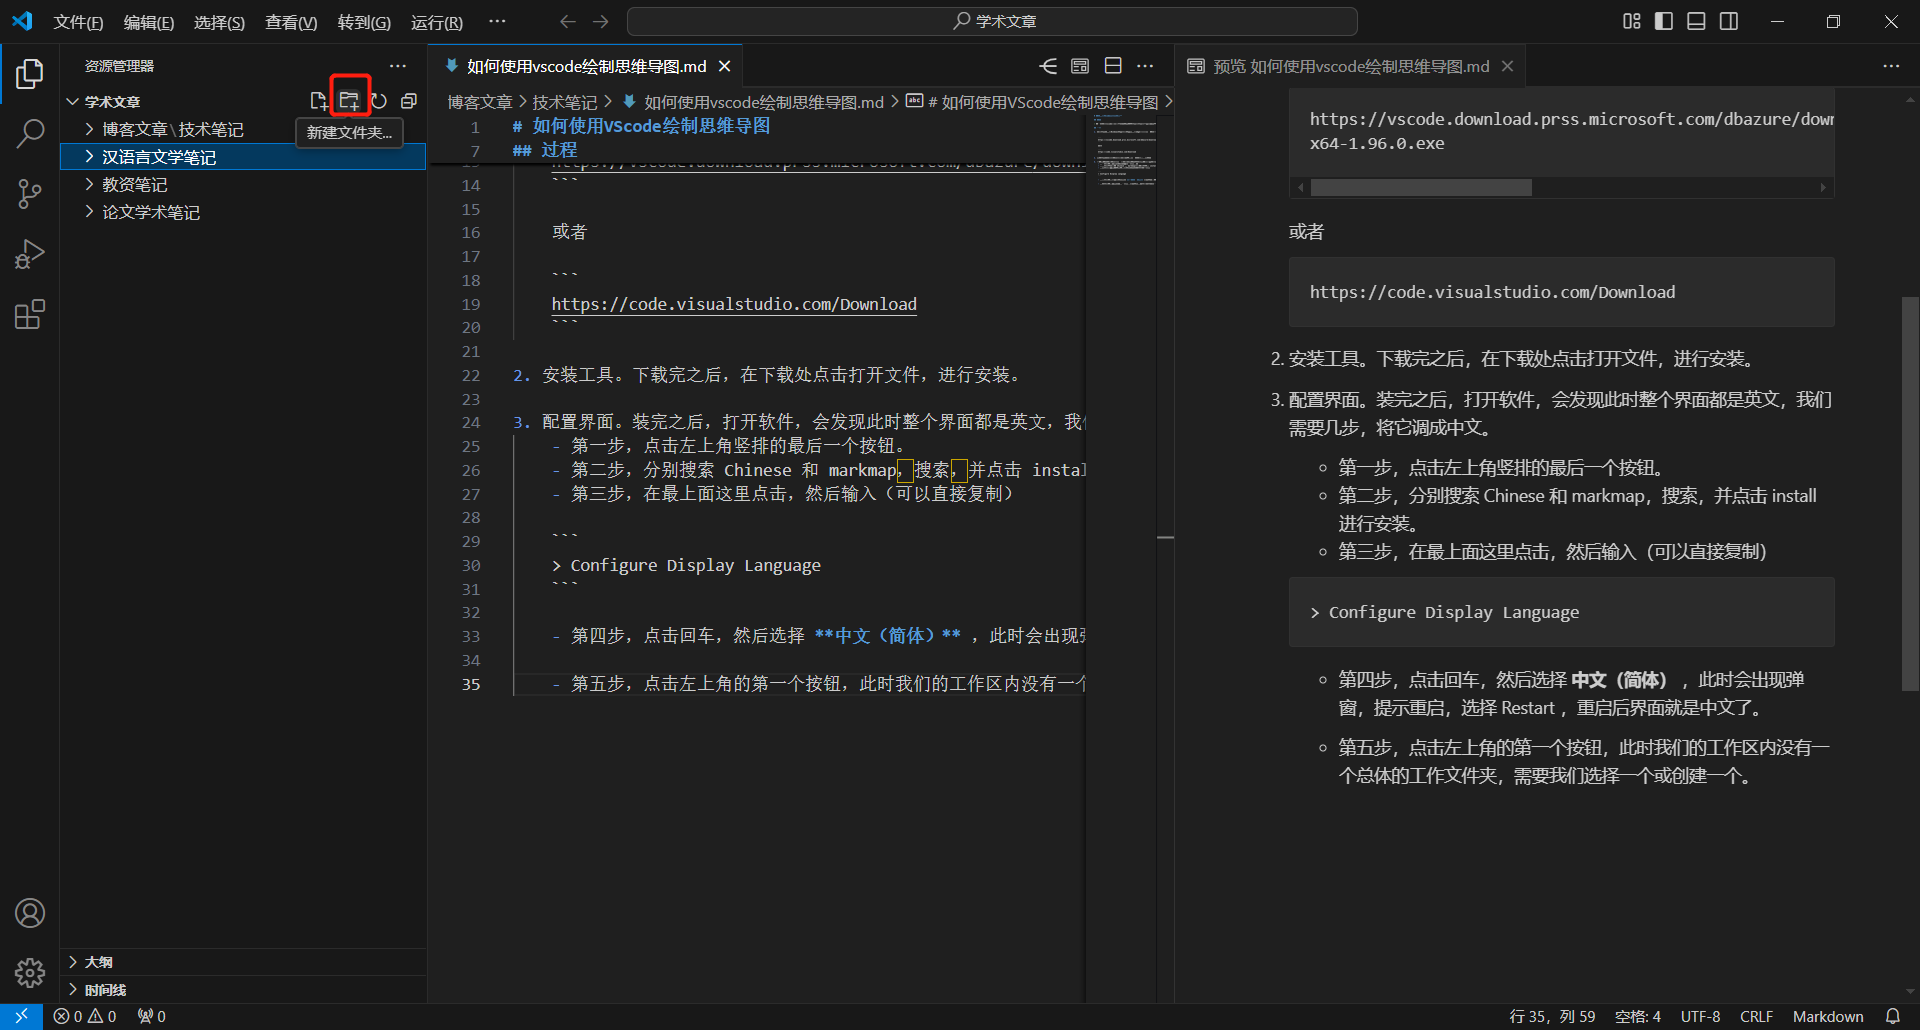Open editor group more actions menu
This screenshot has height=1030, width=1920.
coord(1146,66)
